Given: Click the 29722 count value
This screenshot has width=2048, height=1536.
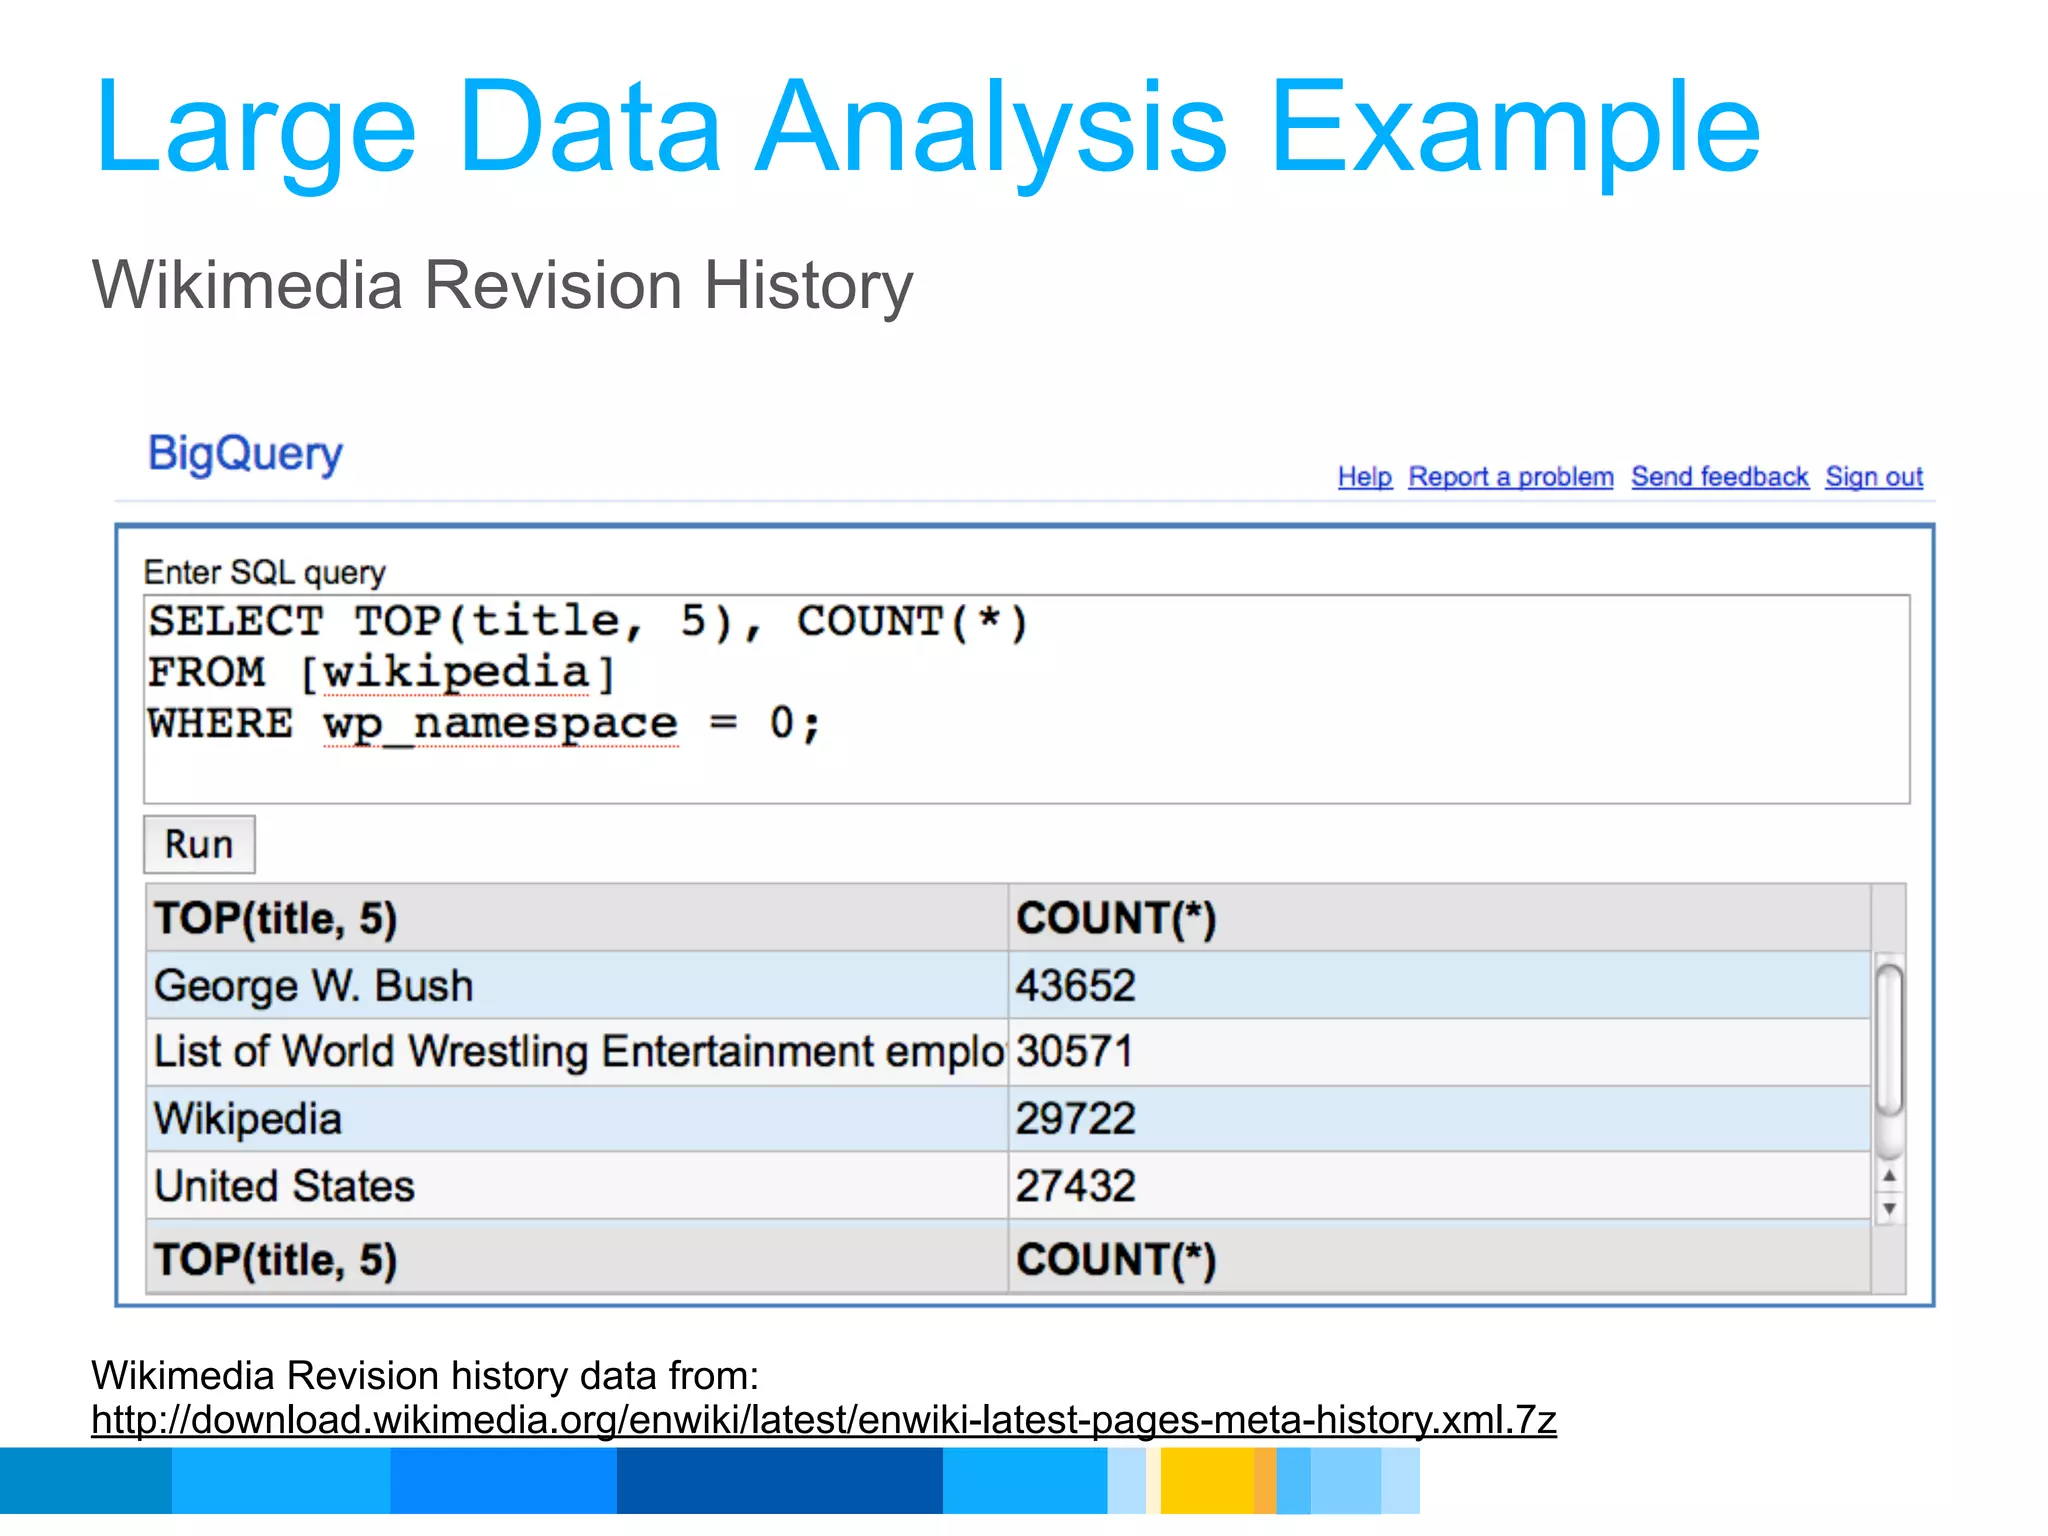Looking at the screenshot, I should pyautogui.click(x=1076, y=1119).
